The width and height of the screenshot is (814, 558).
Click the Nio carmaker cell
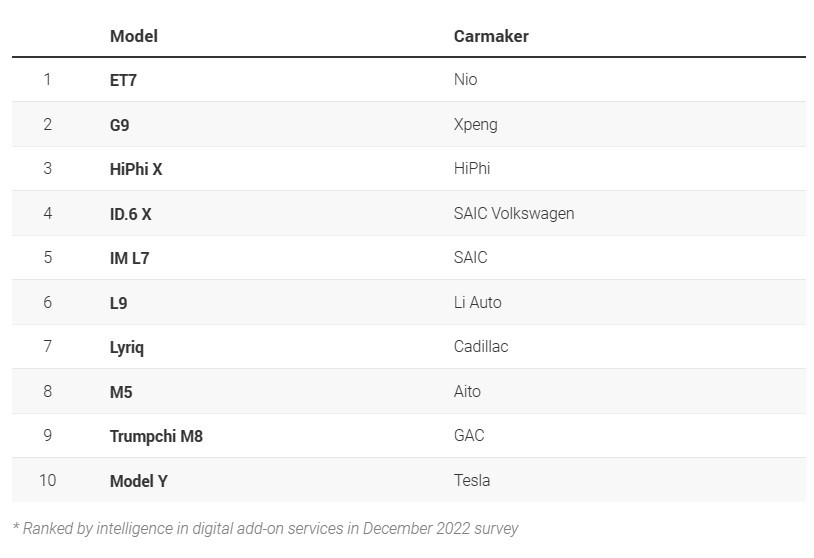pos(466,80)
